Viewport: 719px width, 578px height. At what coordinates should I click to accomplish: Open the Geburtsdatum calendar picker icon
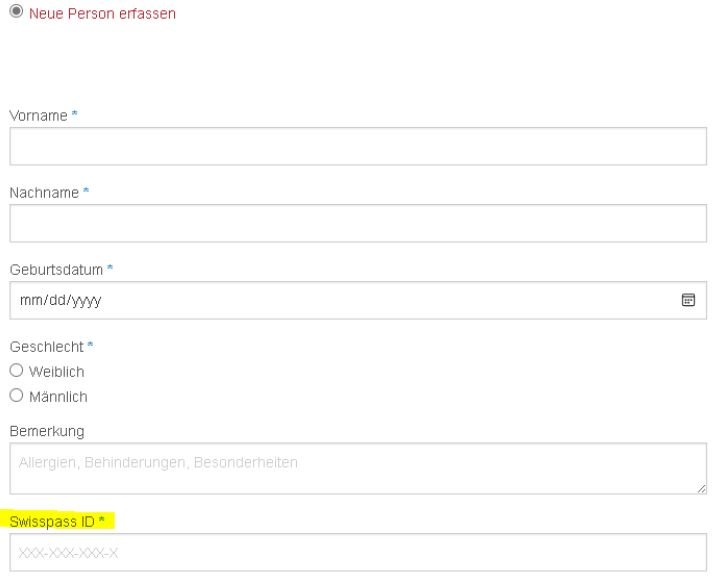[x=688, y=300]
